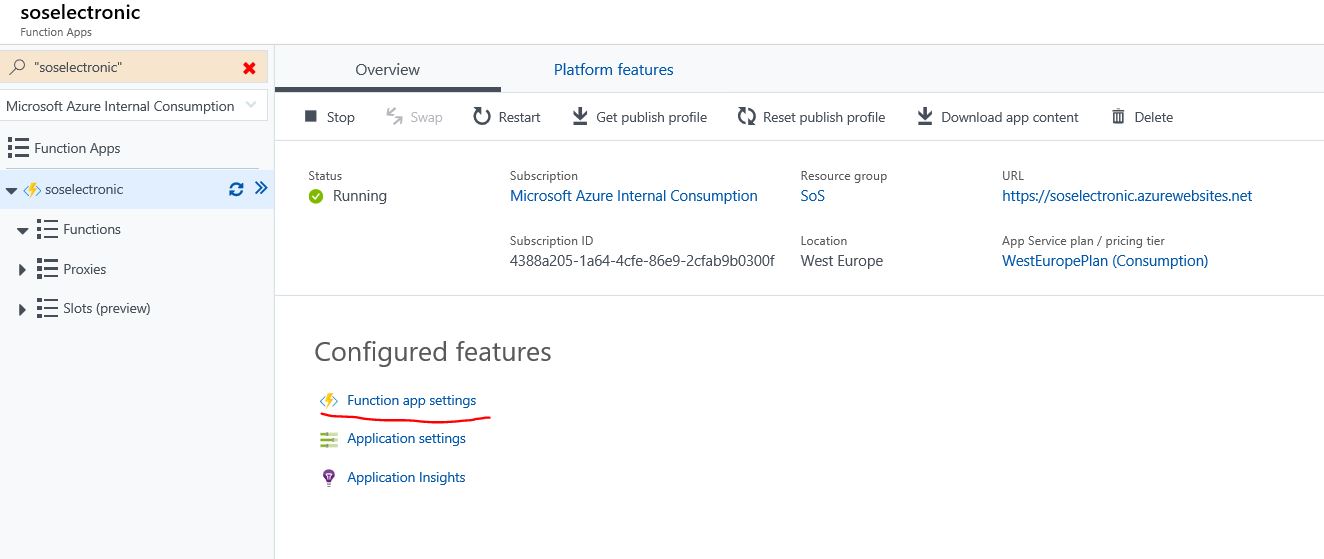Open the subscription filter dropdown
The width and height of the screenshot is (1324, 559).
(134, 106)
